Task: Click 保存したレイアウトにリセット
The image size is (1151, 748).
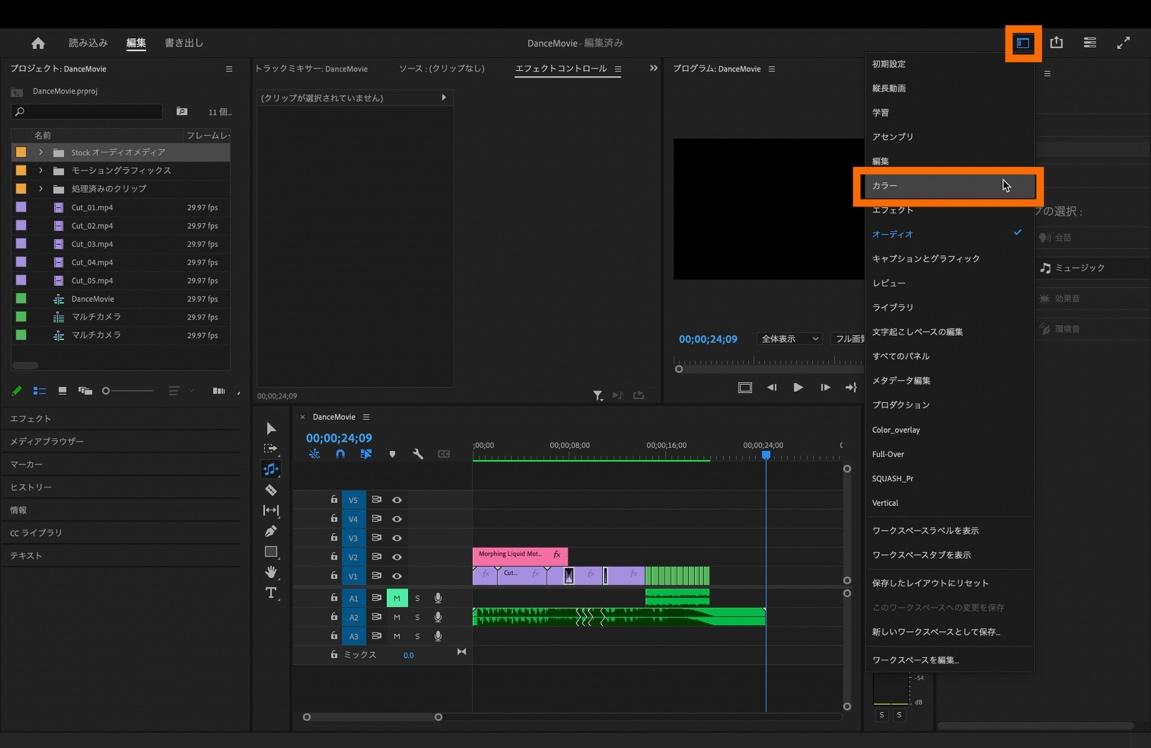Action: (x=949, y=584)
